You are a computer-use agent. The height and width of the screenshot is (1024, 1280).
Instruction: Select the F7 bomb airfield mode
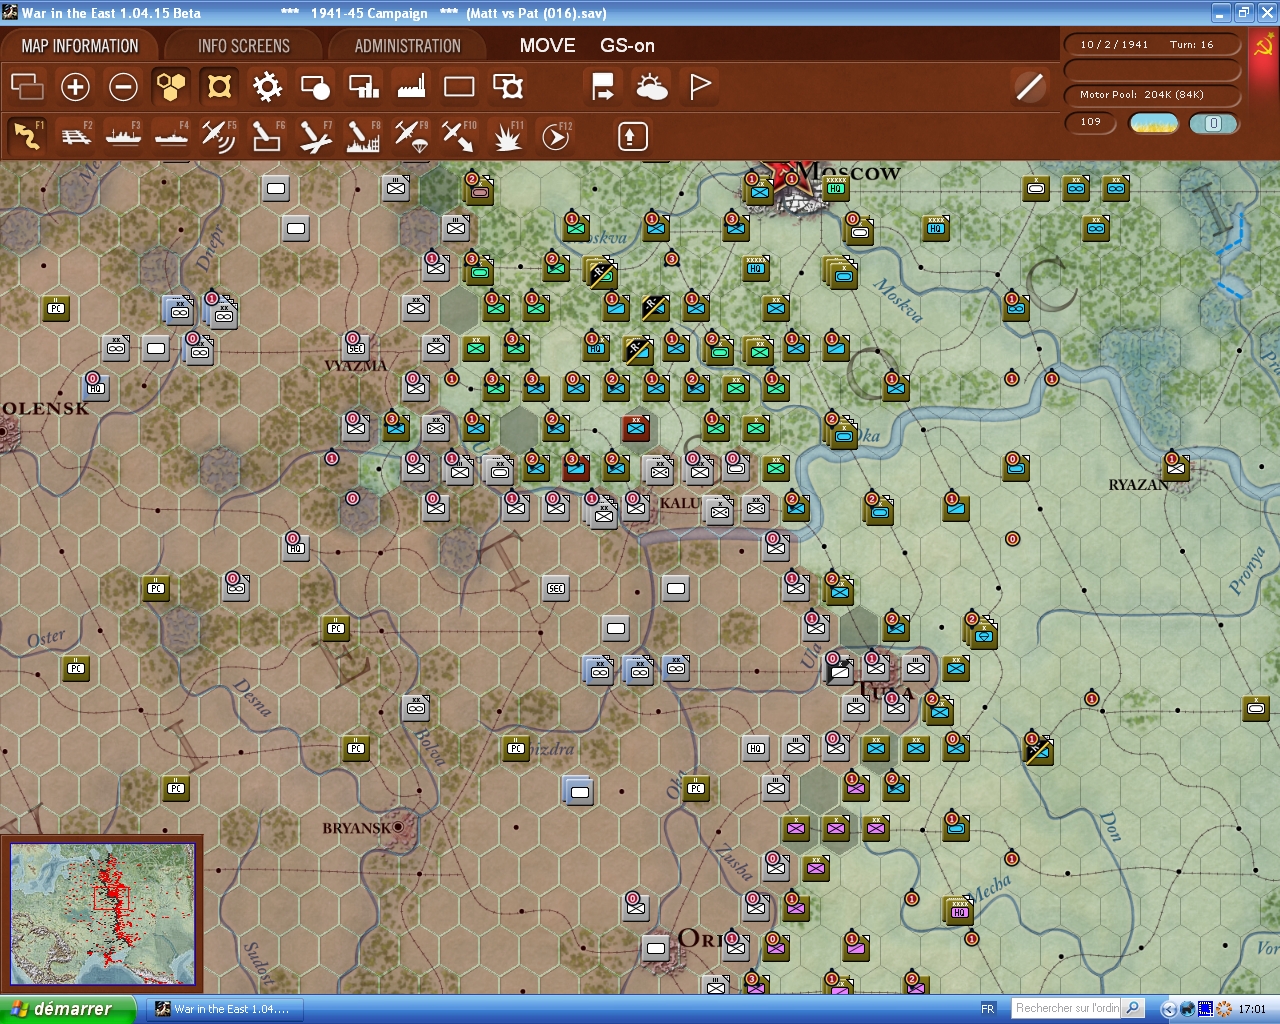(315, 136)
